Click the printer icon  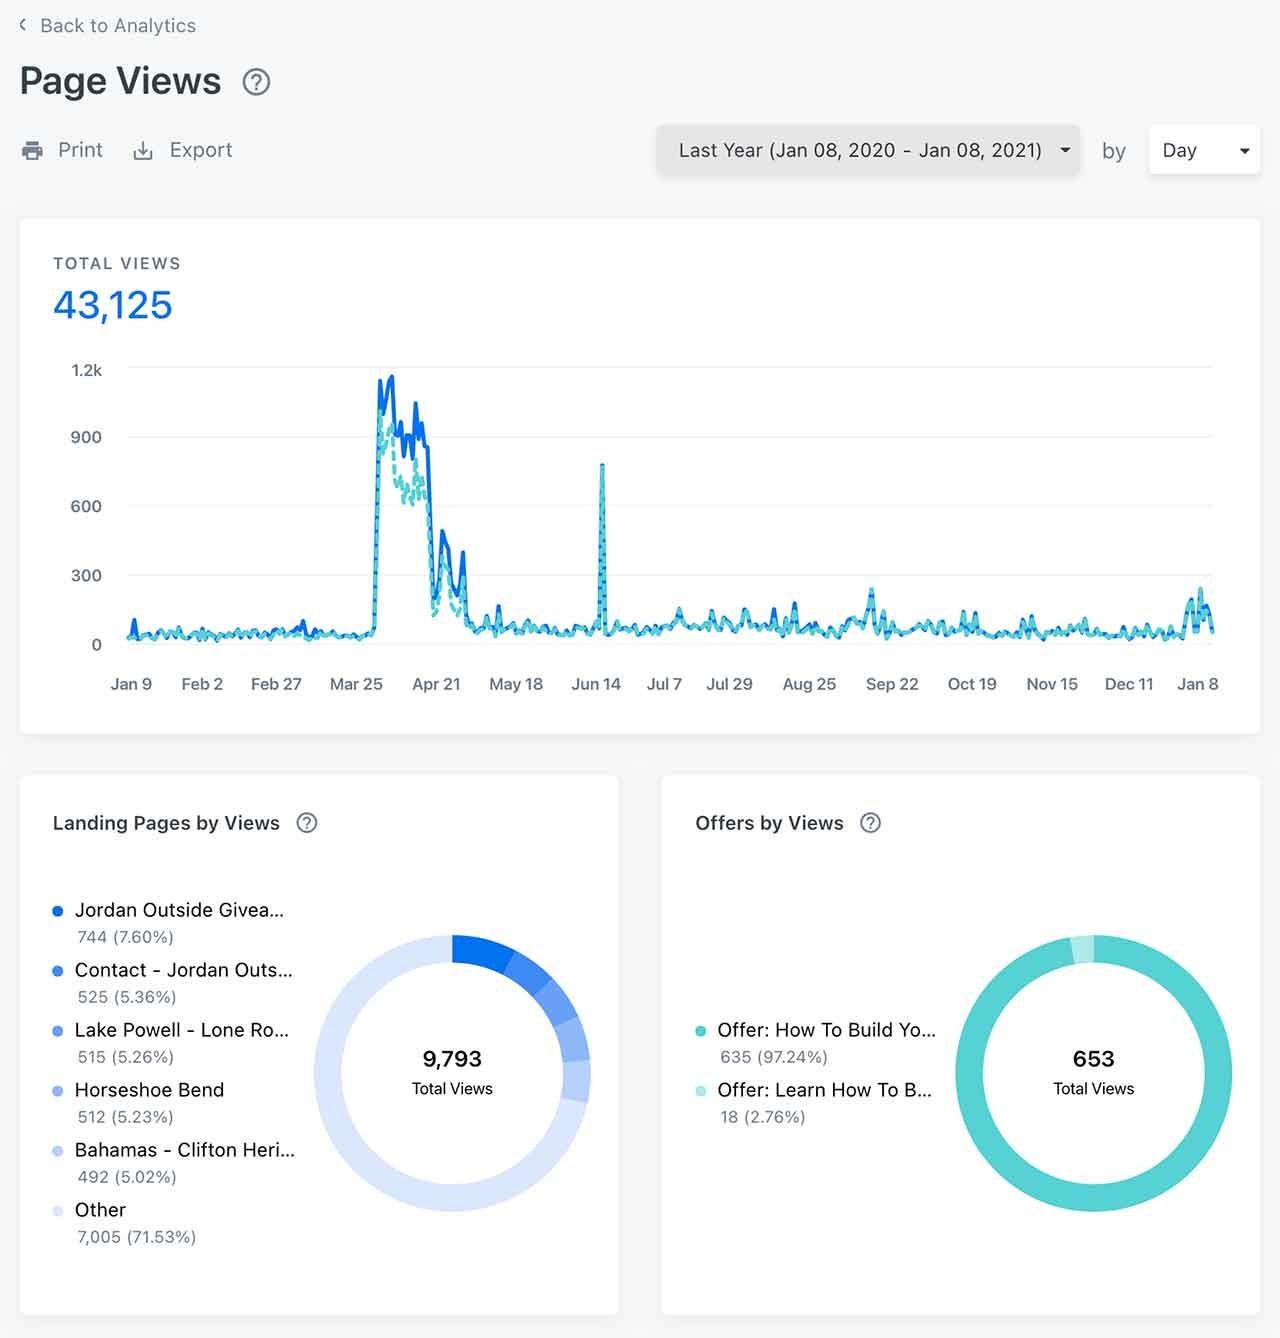point(33,151)
